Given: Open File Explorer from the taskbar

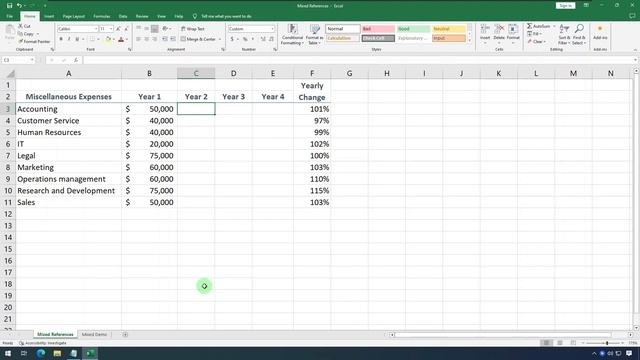Looking at the screenshot, I should click(57, 353).
